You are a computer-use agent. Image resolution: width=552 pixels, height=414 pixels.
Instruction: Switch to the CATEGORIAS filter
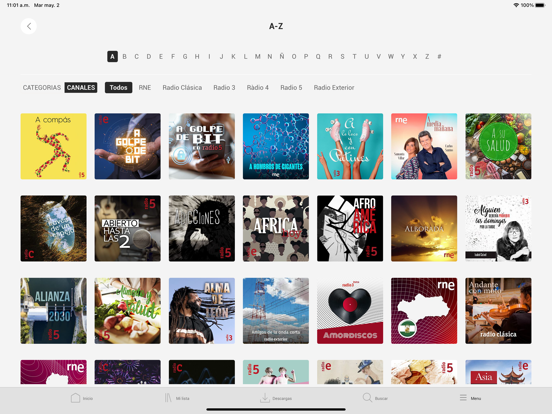pos(42,88)
